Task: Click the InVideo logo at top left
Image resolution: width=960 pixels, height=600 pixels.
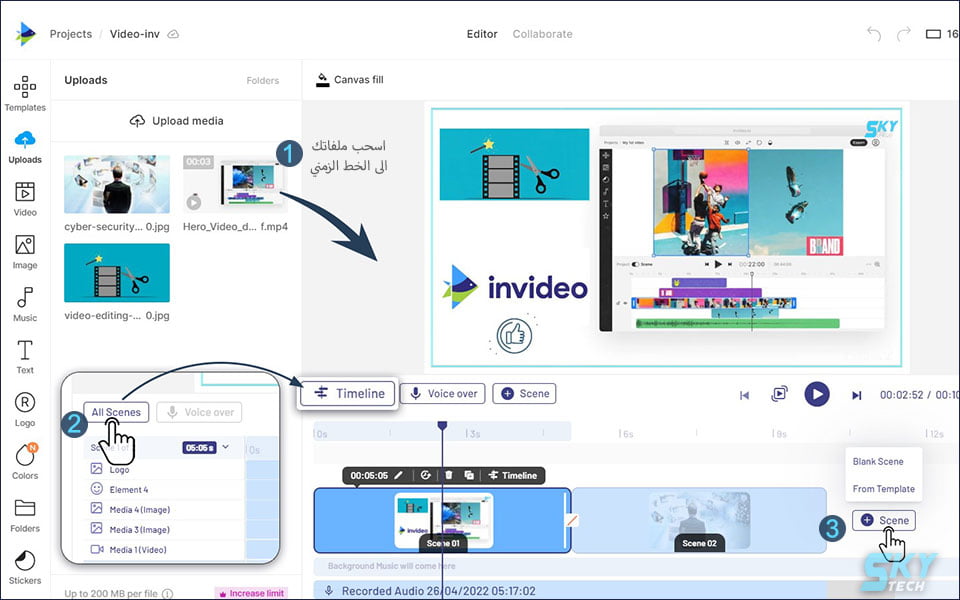Action: click(x=25, y=34)
